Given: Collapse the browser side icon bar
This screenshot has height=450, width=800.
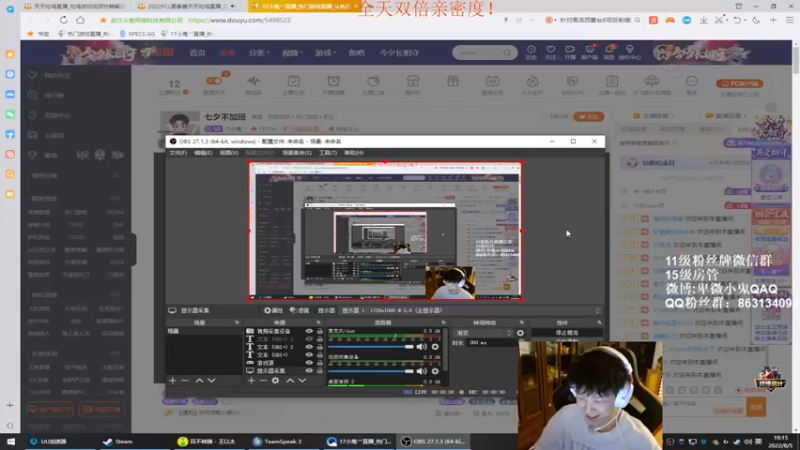Looking at the screenshot, I should pyautogui.click(x=10, y=425).
